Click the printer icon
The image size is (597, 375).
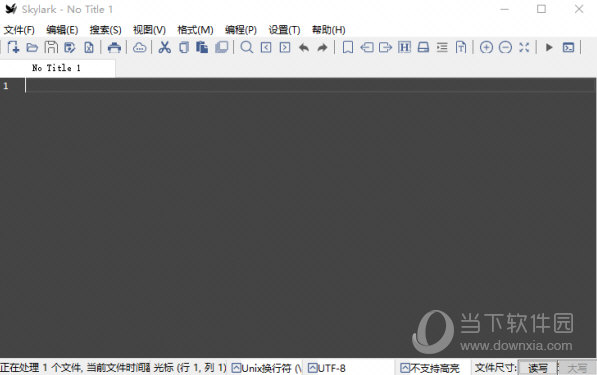pyautogui.click(x=114, y=47)
